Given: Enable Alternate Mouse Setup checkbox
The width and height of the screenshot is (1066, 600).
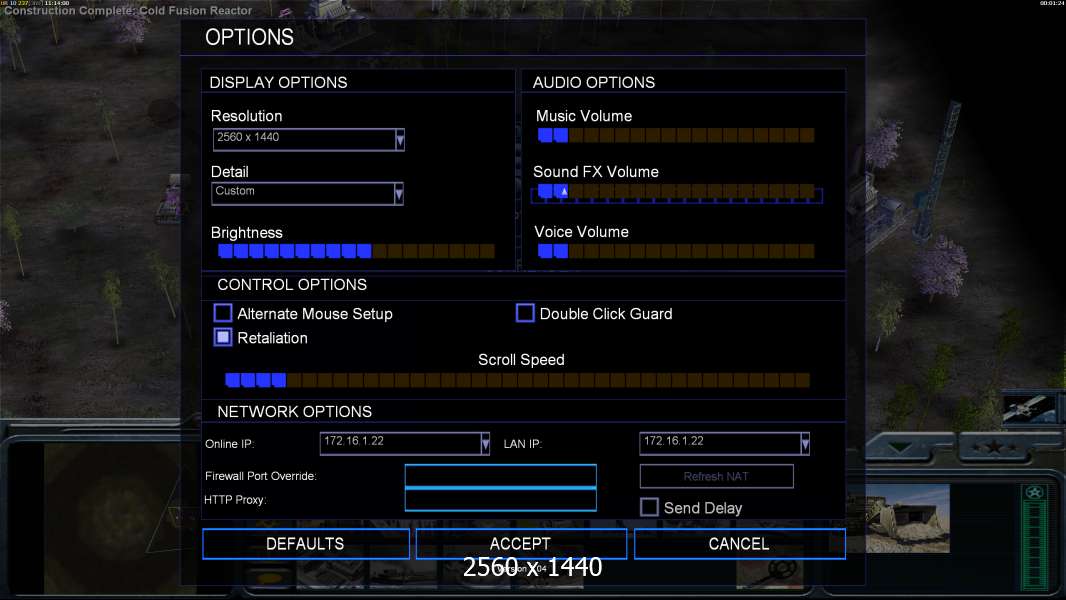Looking at the screenshot, I should pyautogui.click(x=223, y=313).
